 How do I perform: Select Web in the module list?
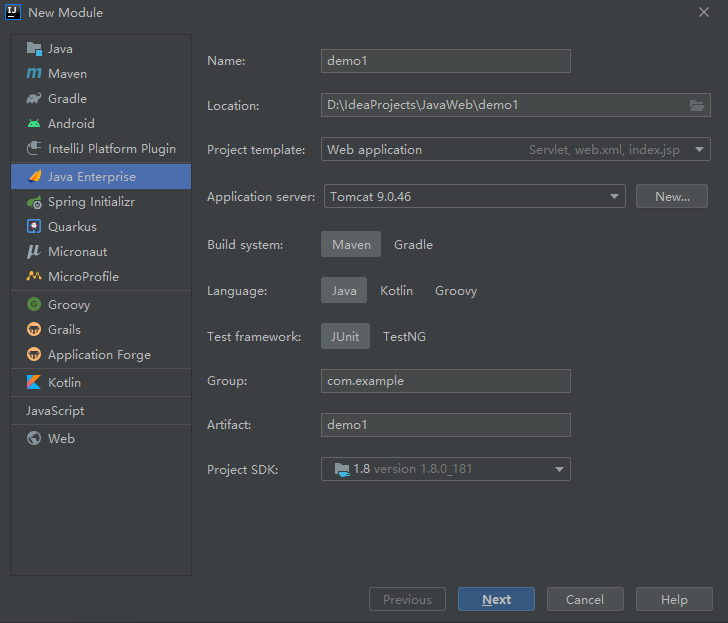pos(101,438)
